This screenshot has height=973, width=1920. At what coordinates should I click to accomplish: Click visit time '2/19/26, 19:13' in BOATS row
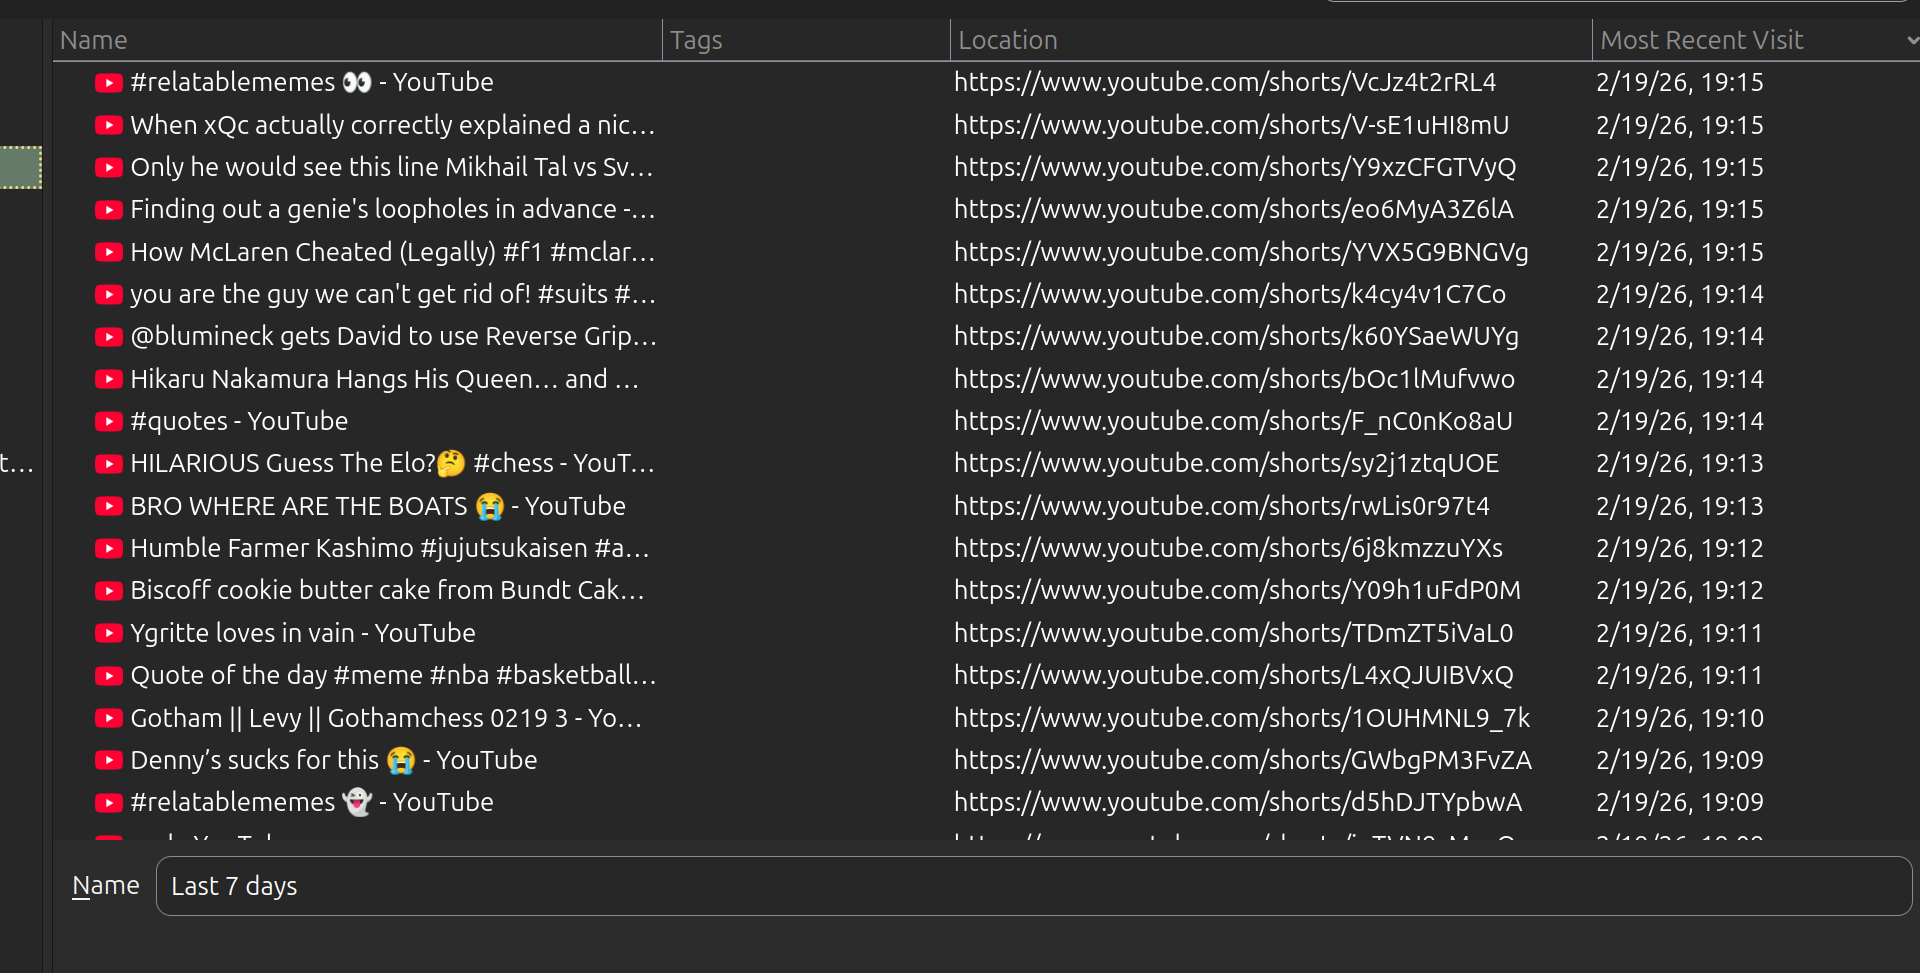(x=1680, y=506)
